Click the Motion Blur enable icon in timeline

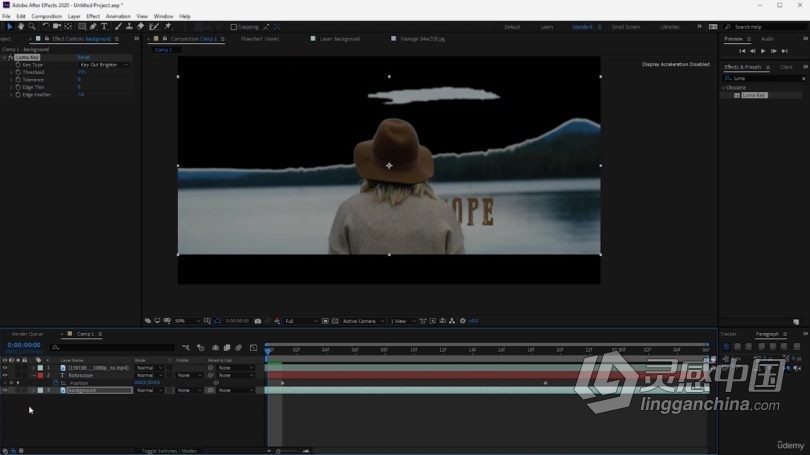point(238,348)
